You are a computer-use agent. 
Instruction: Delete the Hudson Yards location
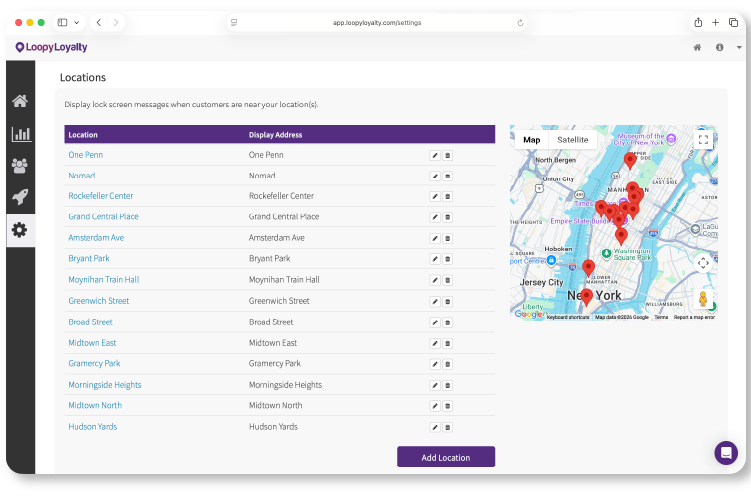(x=447, y=427)
